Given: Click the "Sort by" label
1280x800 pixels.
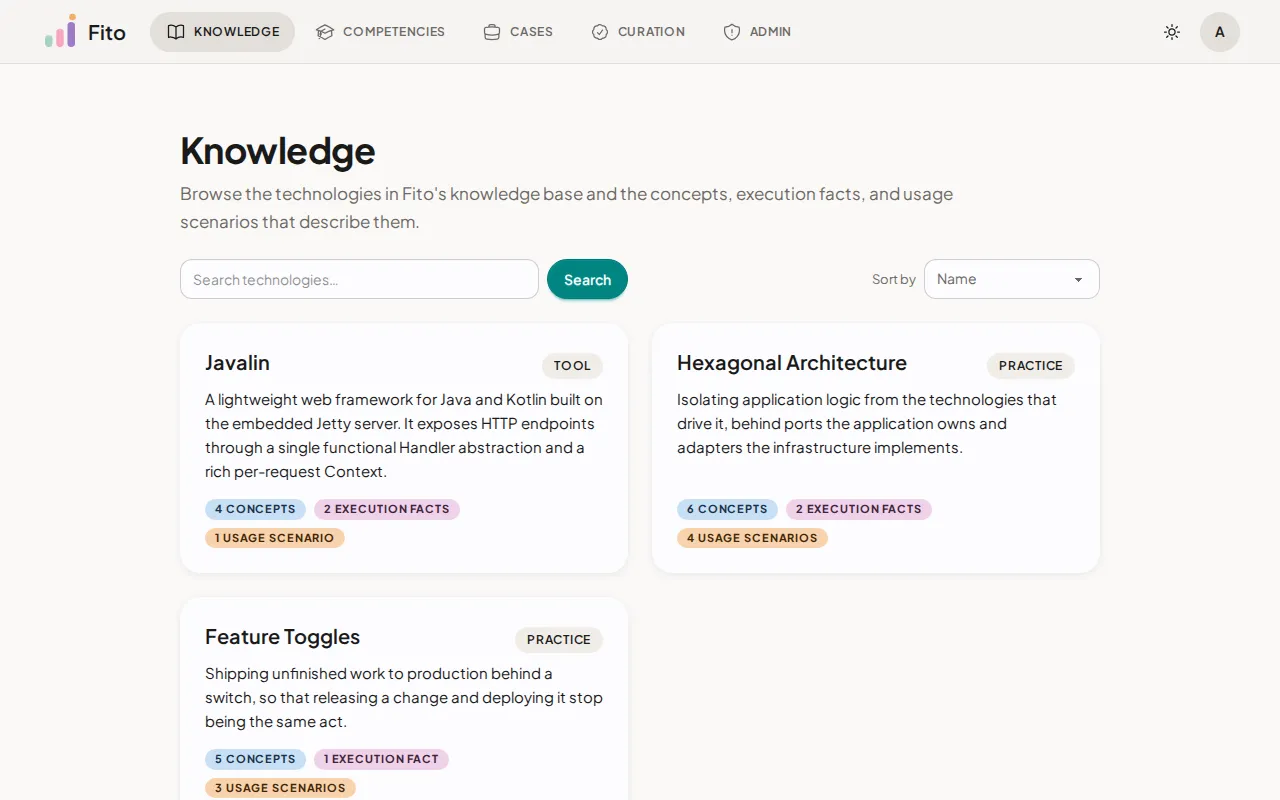Looking at the screenshot, I should (x=893, y=280).
